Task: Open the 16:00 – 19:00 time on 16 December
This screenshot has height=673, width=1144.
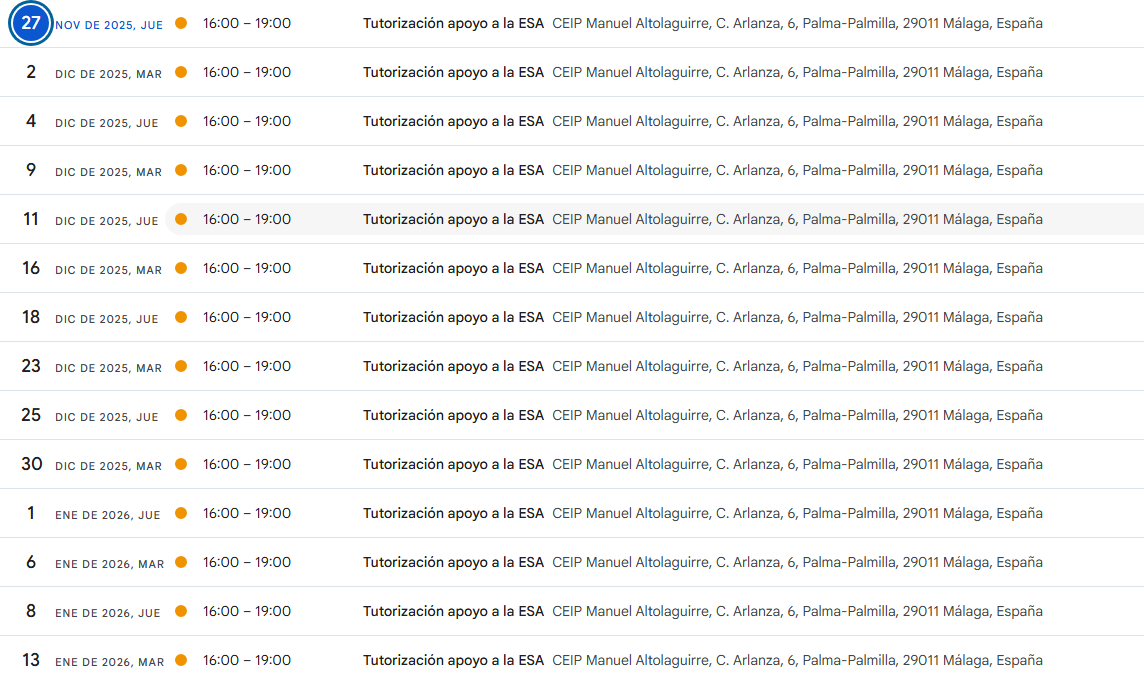Action: coord(247,268)
